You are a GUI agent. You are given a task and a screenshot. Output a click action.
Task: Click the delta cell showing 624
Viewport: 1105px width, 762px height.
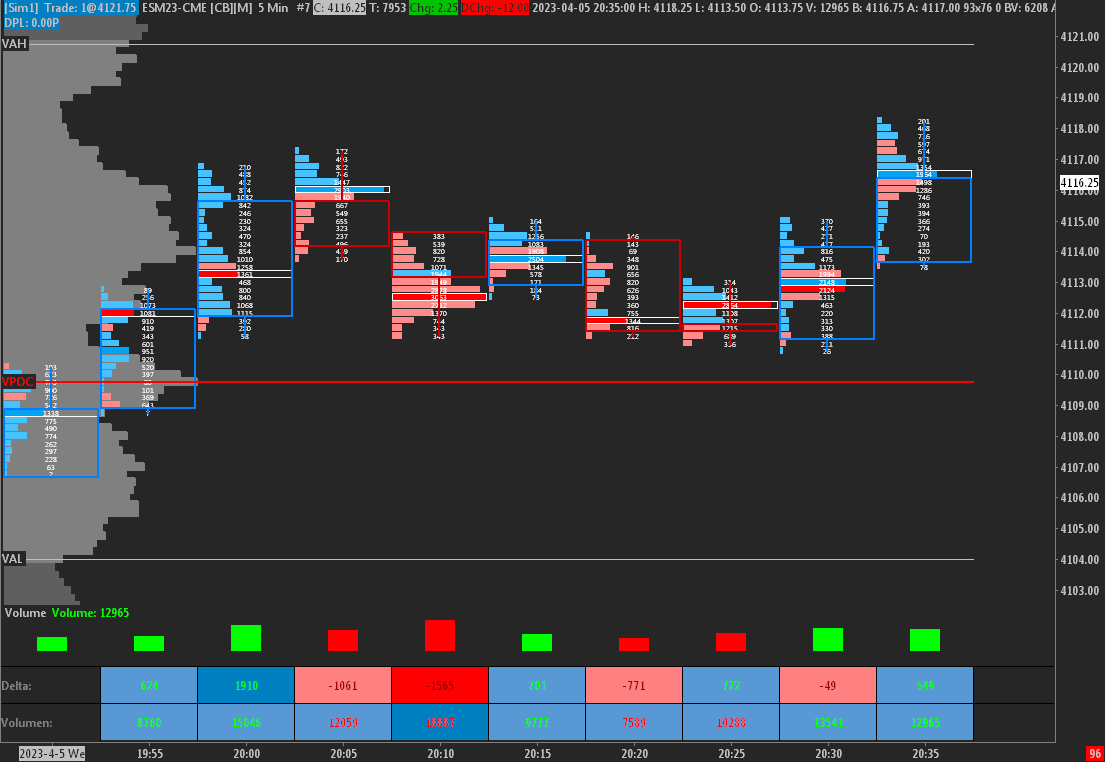pyautogui.click(x=149, y=685)
